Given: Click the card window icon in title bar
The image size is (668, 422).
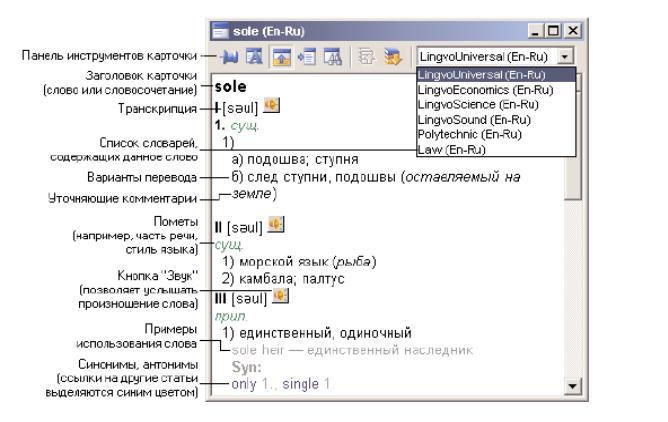Looking at the screenshot, I should pyautogui.click(x=220, y=31).
